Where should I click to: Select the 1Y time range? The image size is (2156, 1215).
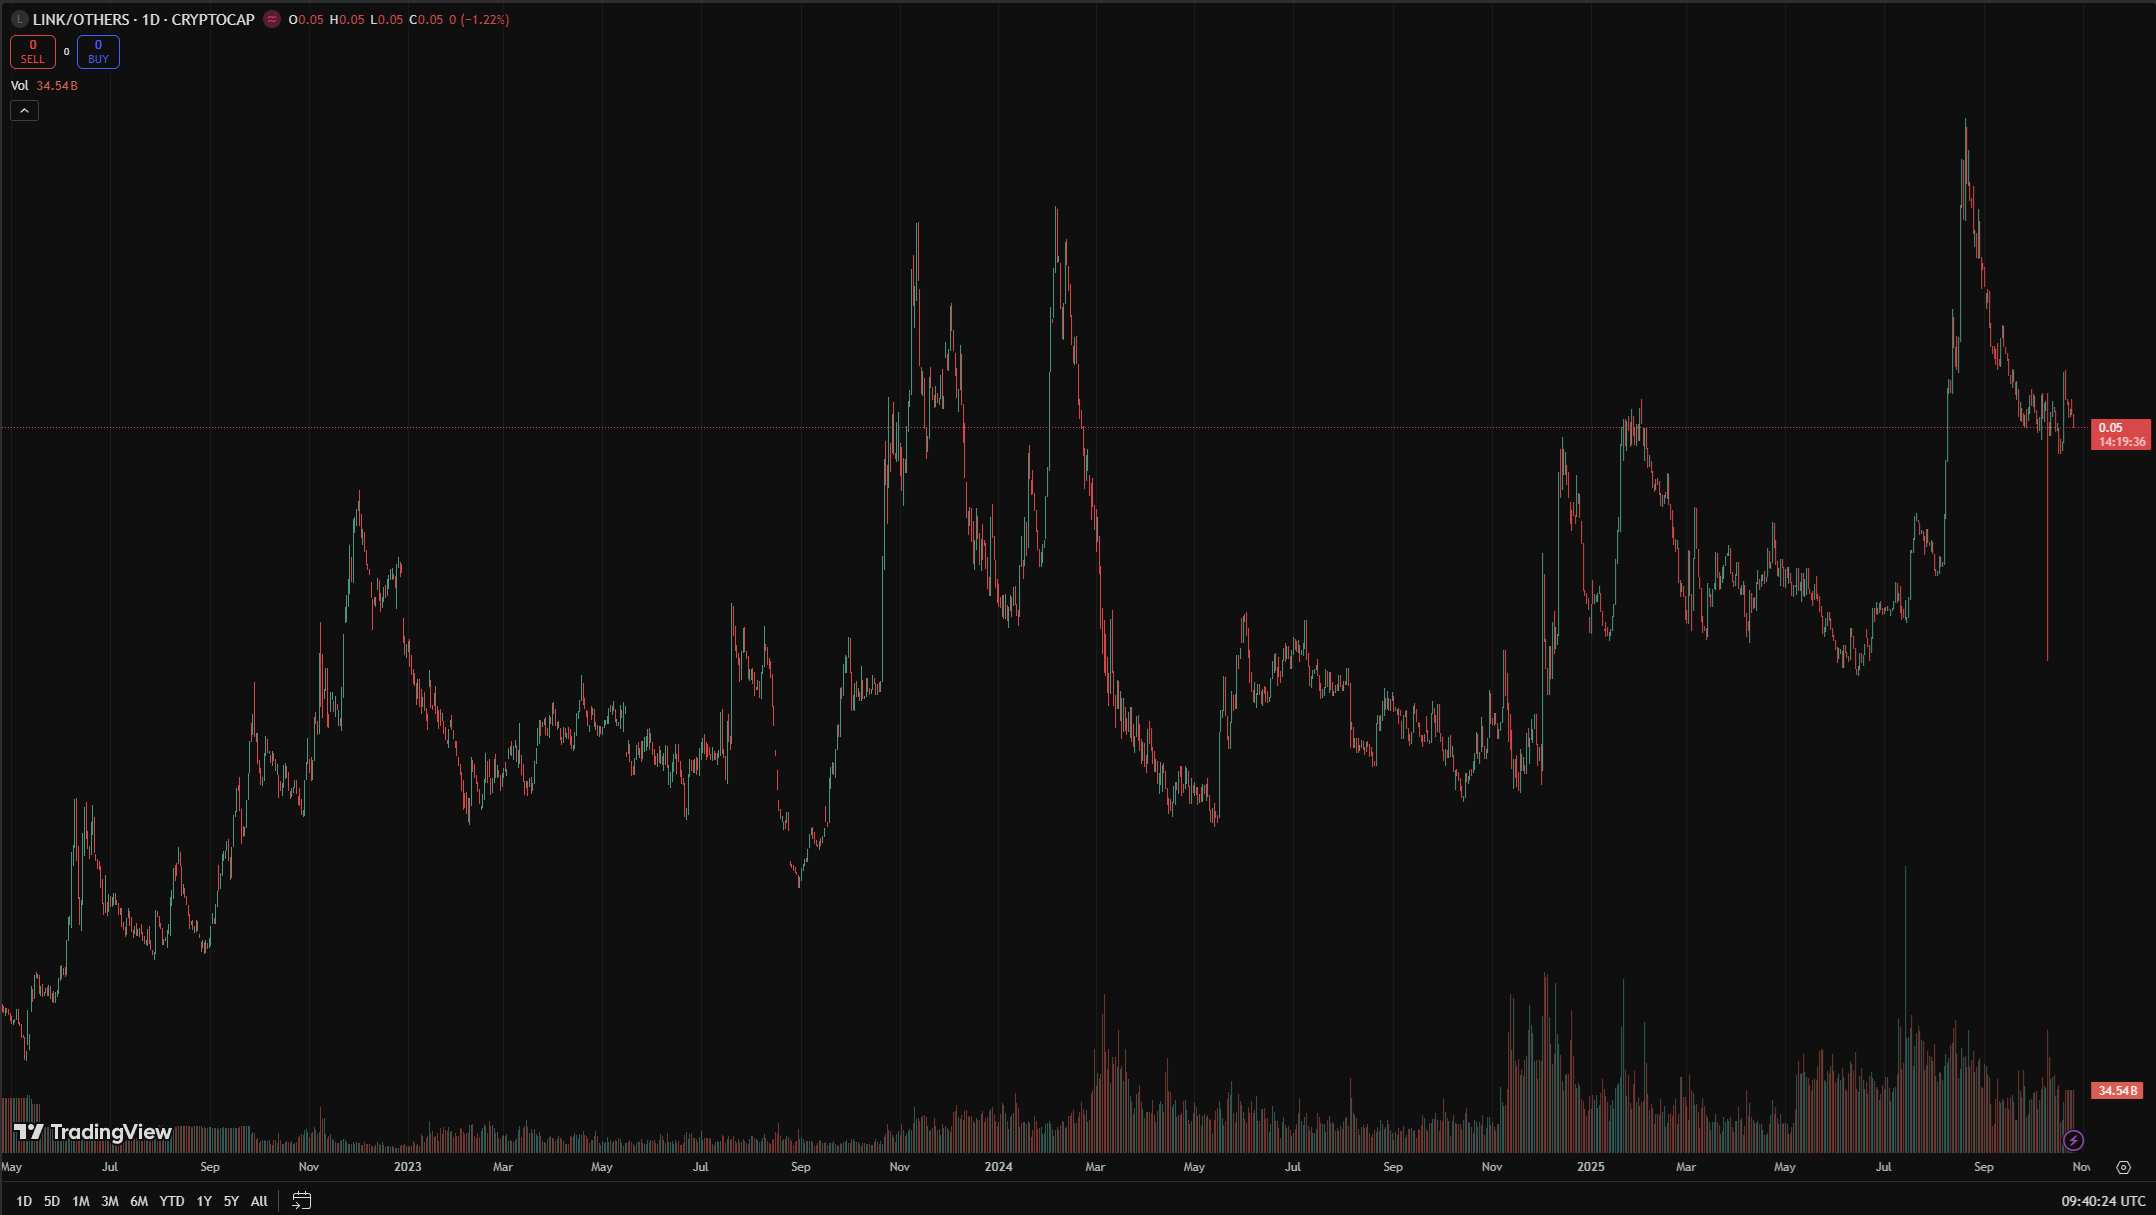tap(204, 1201)
